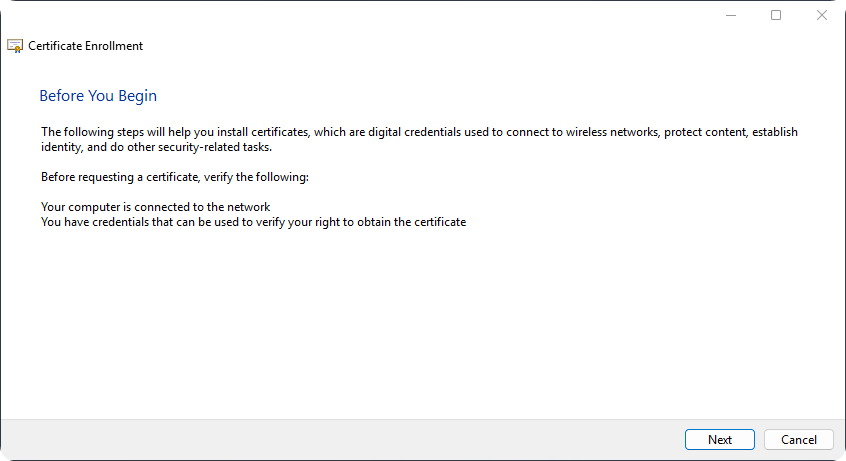
Task: Minimize the Certificate Enrollment window
Action: point(730,15)
